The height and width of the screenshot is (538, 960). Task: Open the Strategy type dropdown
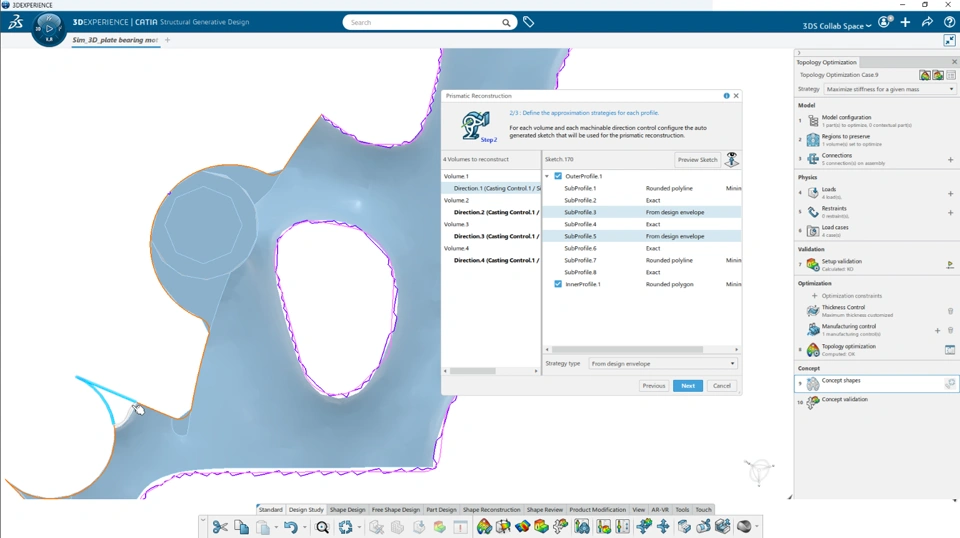point(662,364)
